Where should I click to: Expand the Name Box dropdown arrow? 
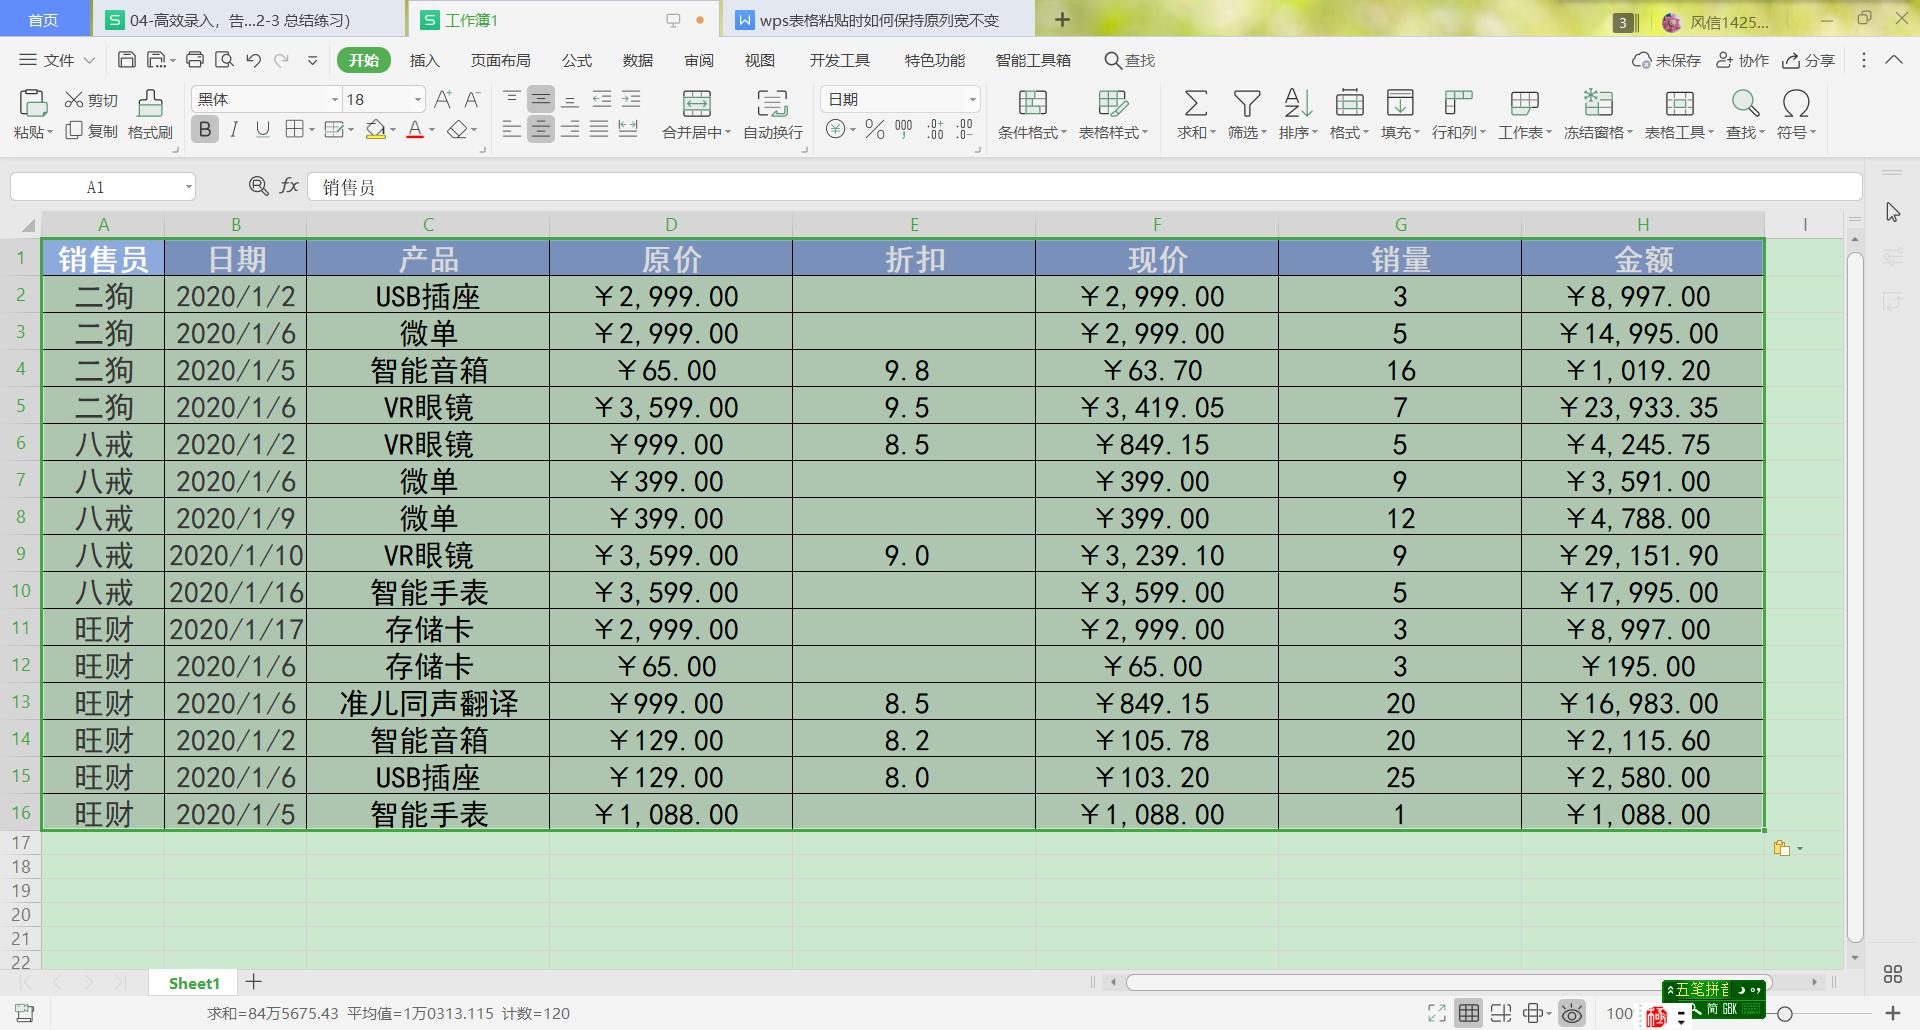(x=188, y=187)
